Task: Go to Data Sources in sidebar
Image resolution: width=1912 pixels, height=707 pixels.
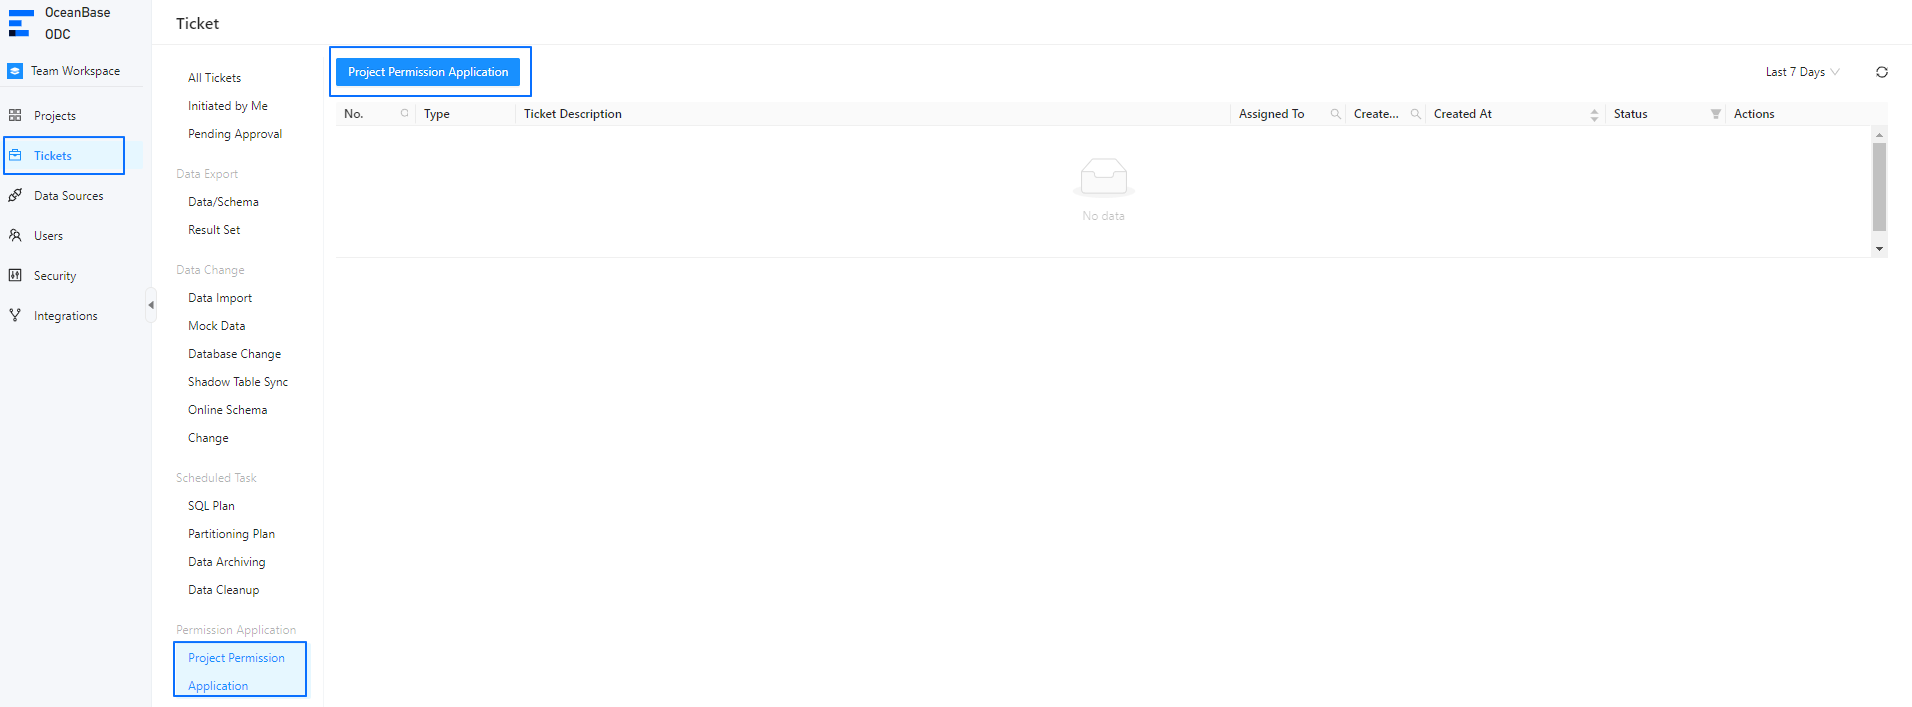Action: click(68, 196)
